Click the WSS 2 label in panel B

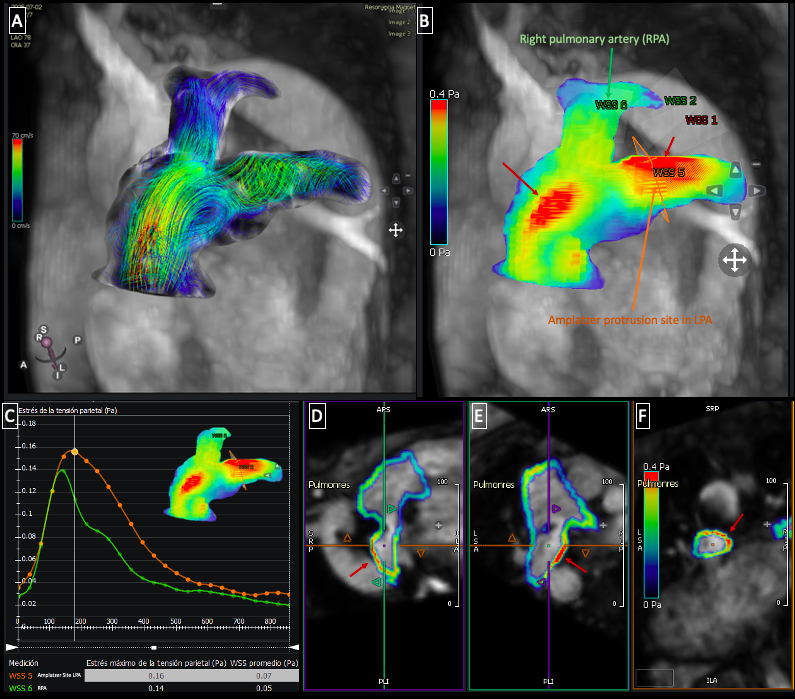coord(679,101)
